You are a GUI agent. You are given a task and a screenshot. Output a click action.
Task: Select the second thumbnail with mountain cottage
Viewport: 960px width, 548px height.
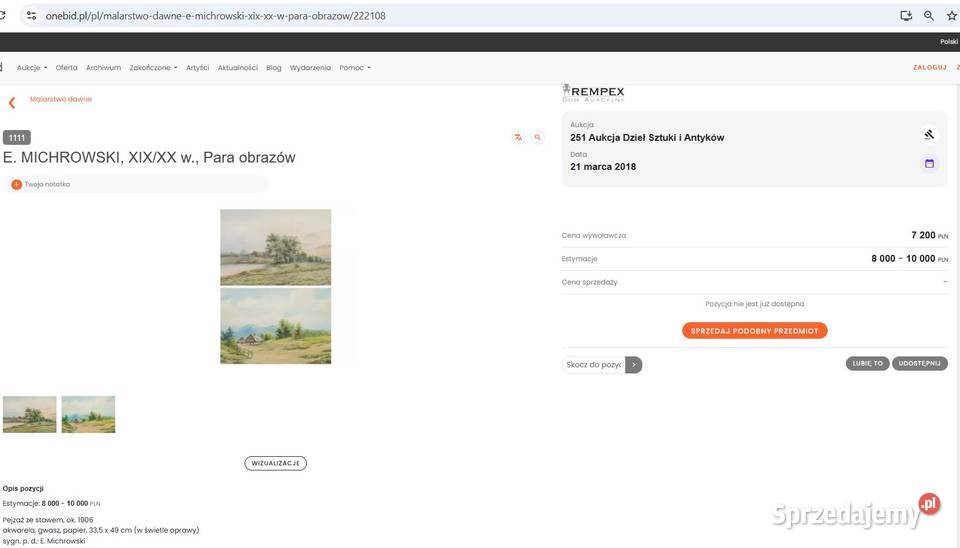(88, 415)
